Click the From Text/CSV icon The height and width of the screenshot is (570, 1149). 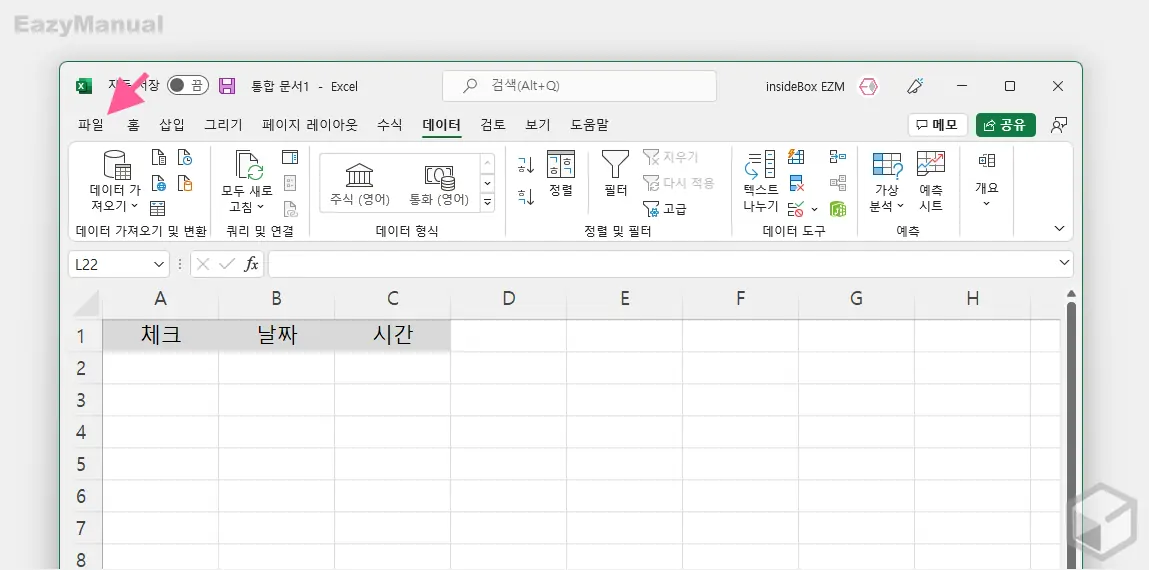pyautogui.click(x=158, y=158)
